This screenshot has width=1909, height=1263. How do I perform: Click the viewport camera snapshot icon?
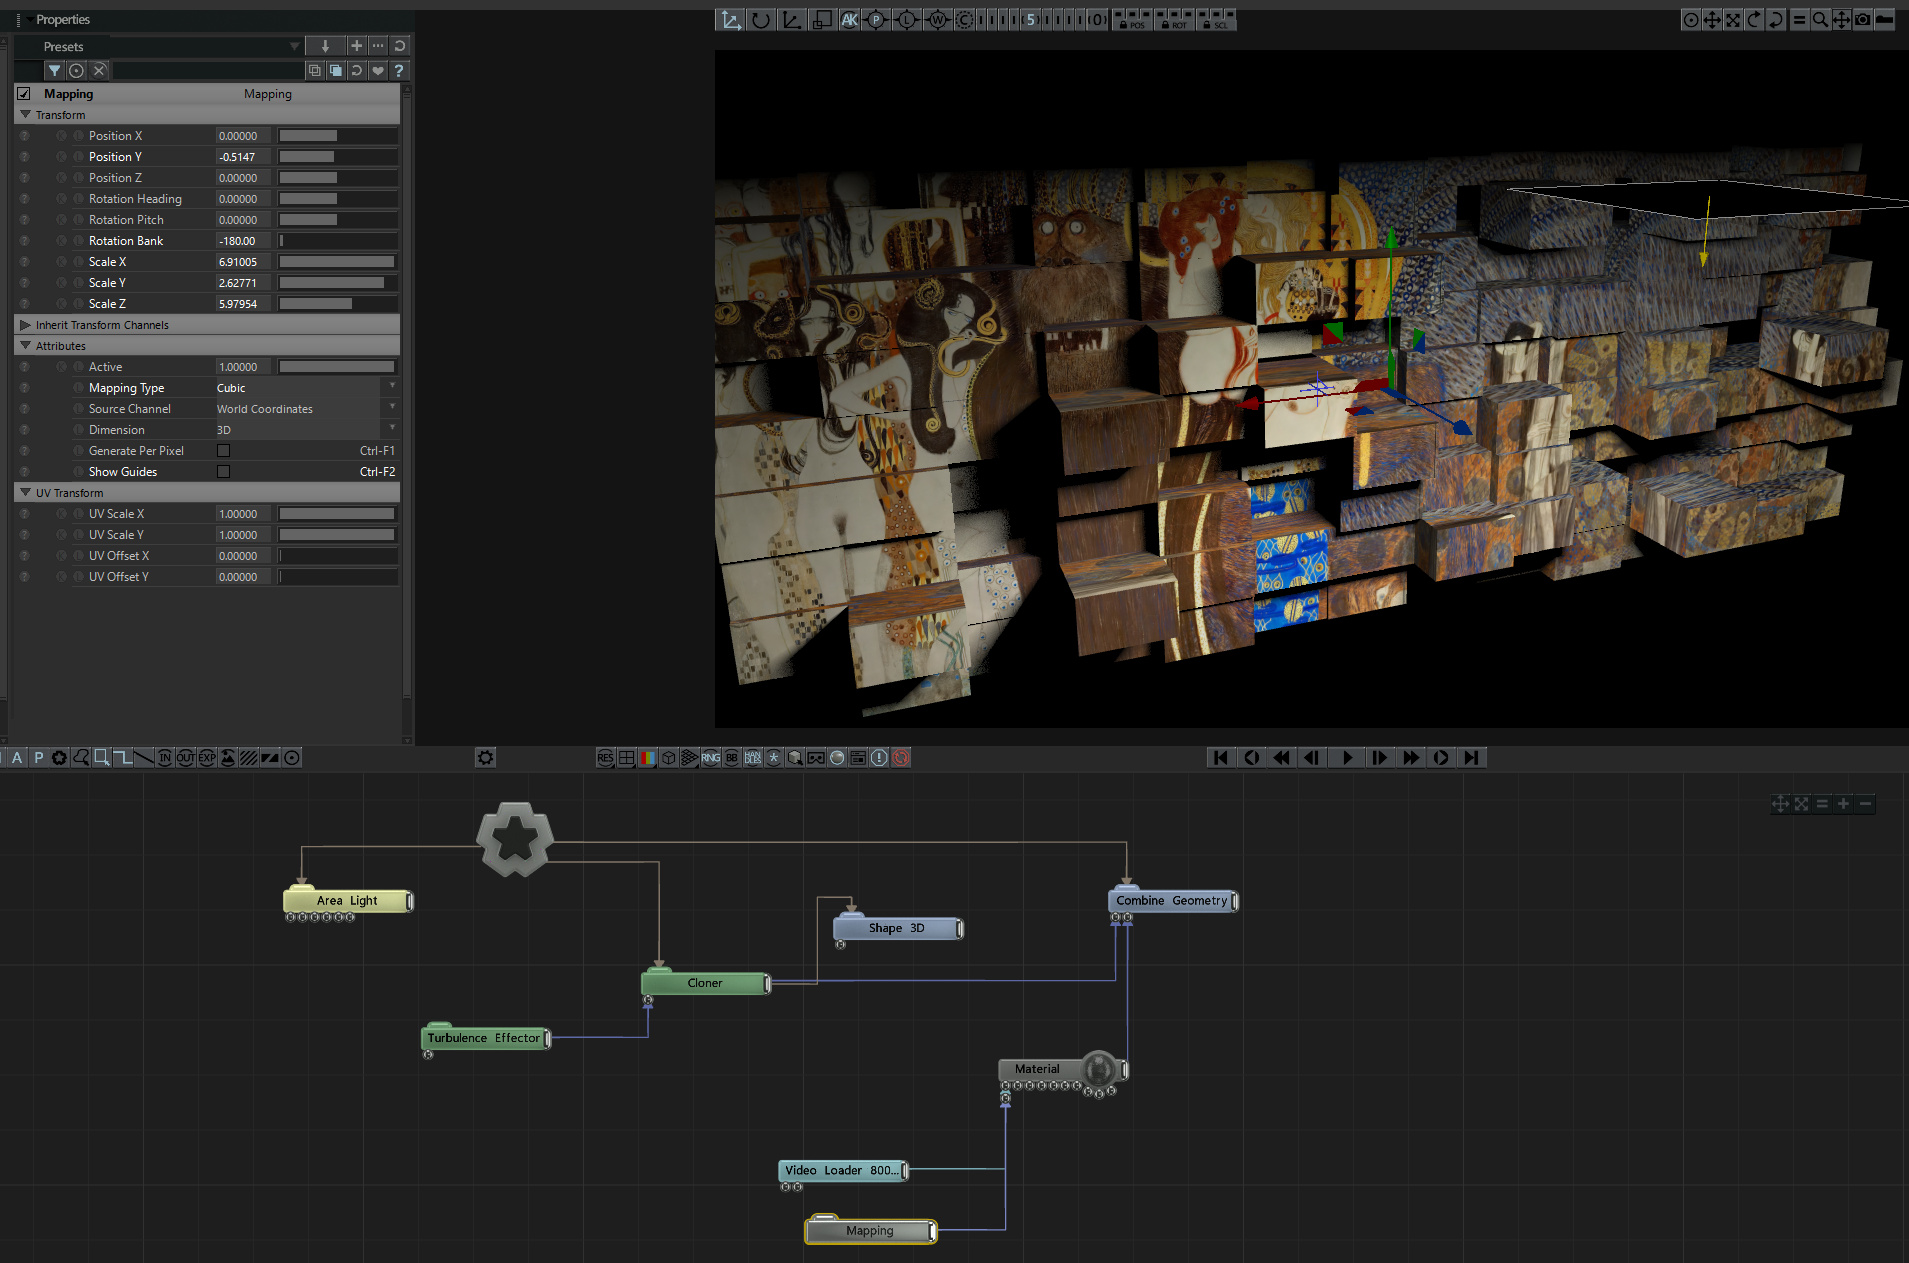click(x=1863, y=20)
